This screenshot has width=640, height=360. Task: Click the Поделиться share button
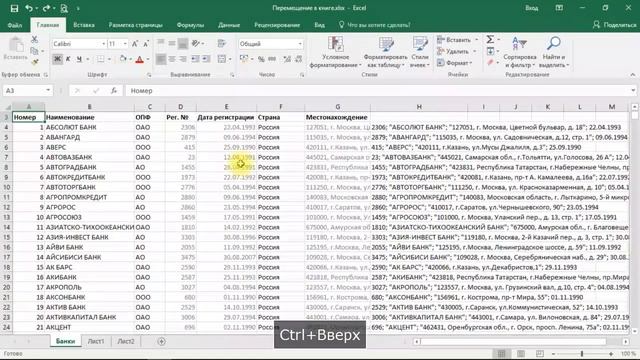(615, 25)
